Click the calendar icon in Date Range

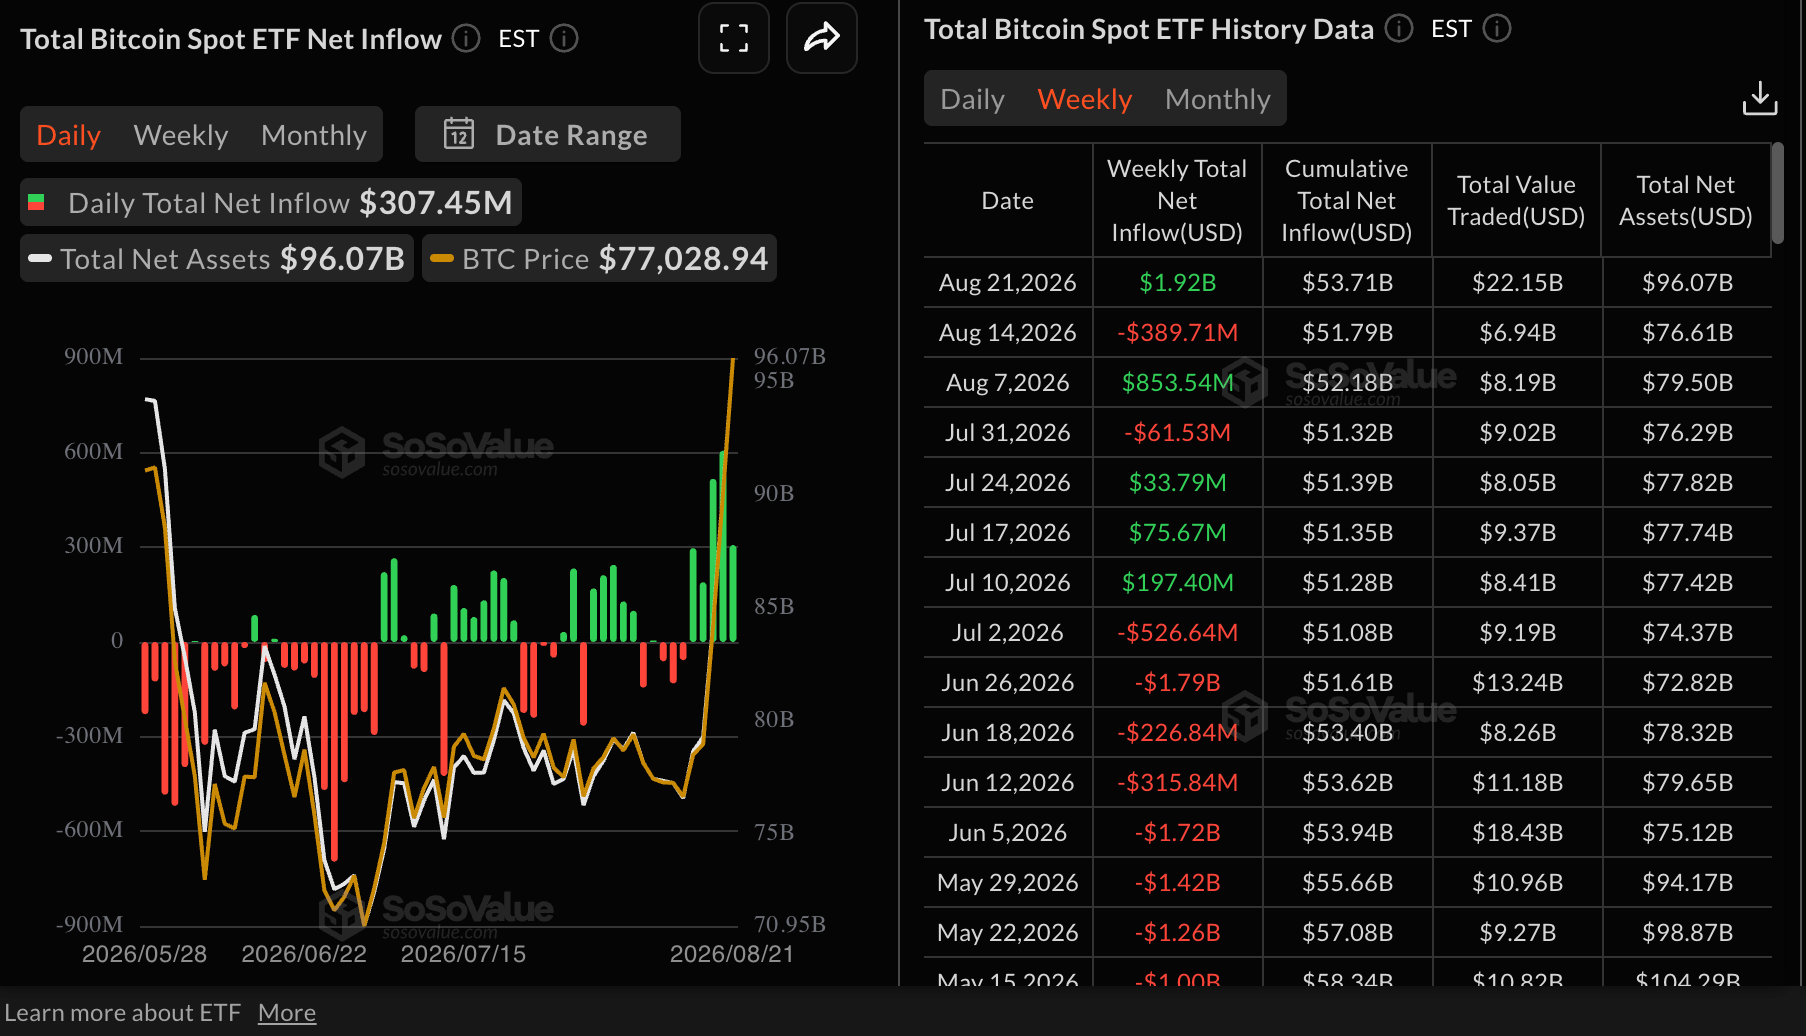(459, 134)
